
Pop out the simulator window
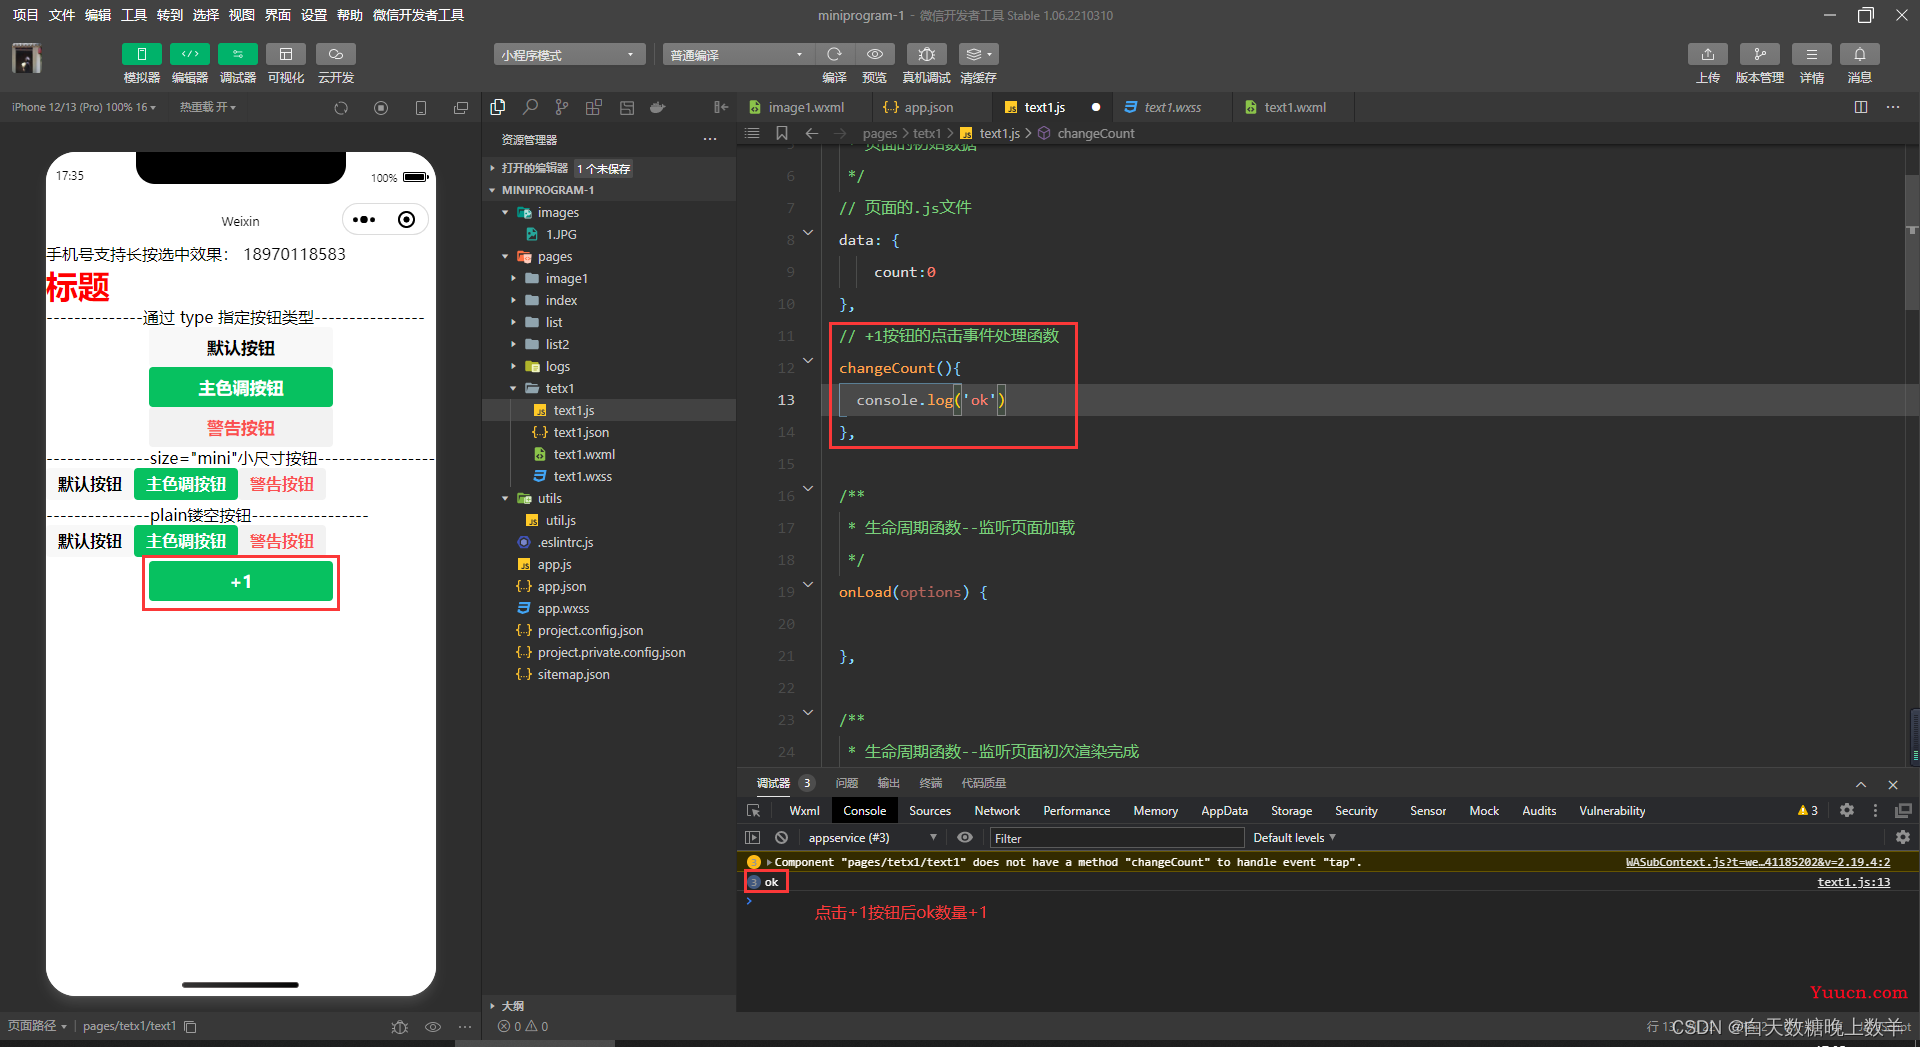[460, 108]
